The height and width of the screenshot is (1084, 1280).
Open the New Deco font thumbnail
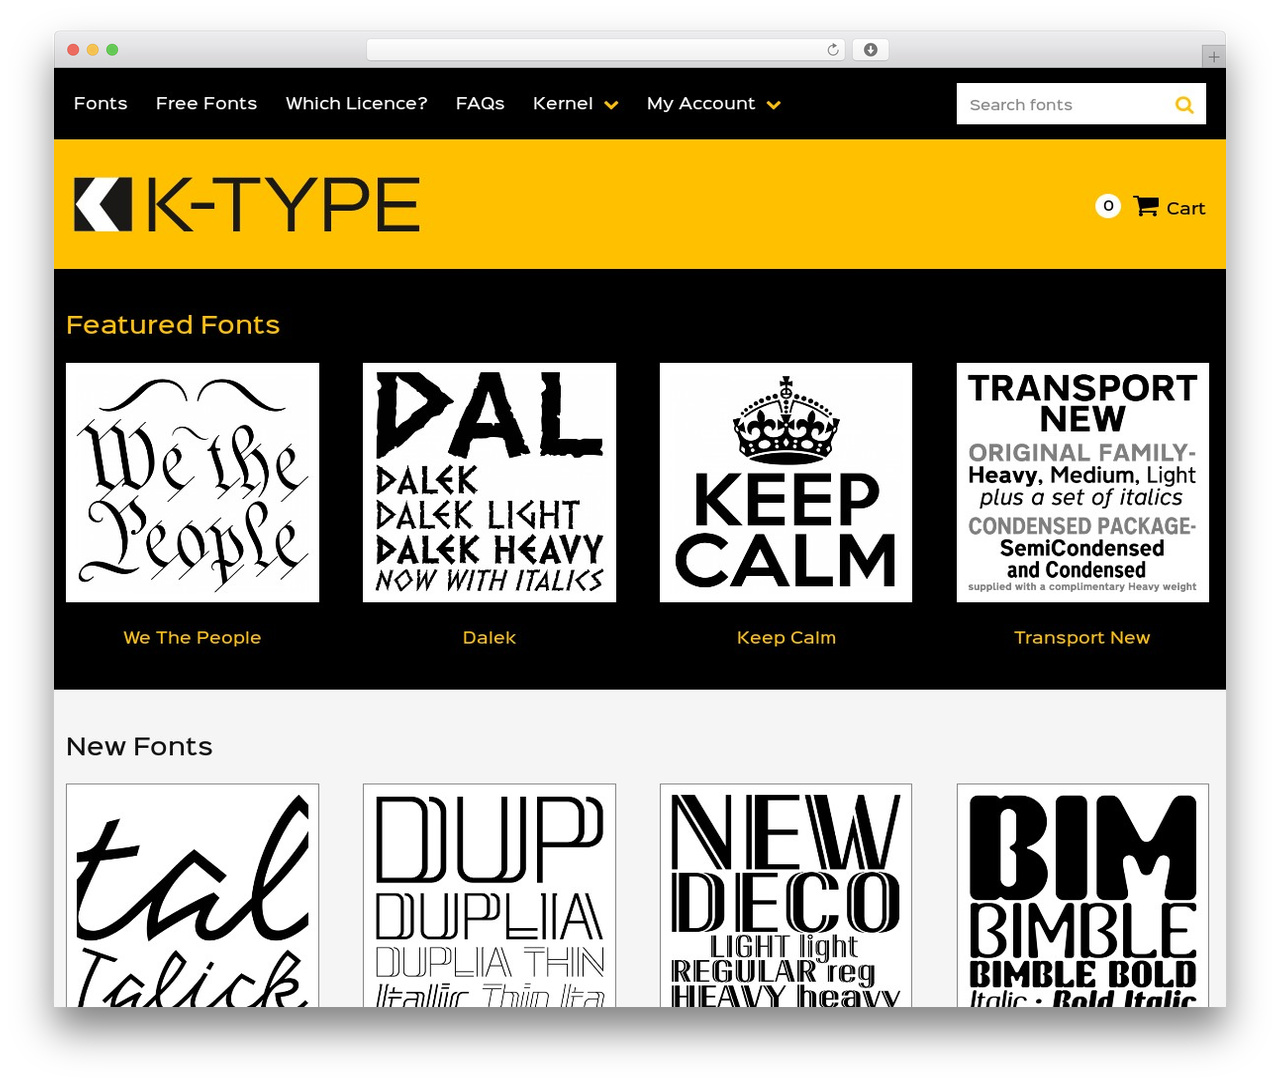786,895
